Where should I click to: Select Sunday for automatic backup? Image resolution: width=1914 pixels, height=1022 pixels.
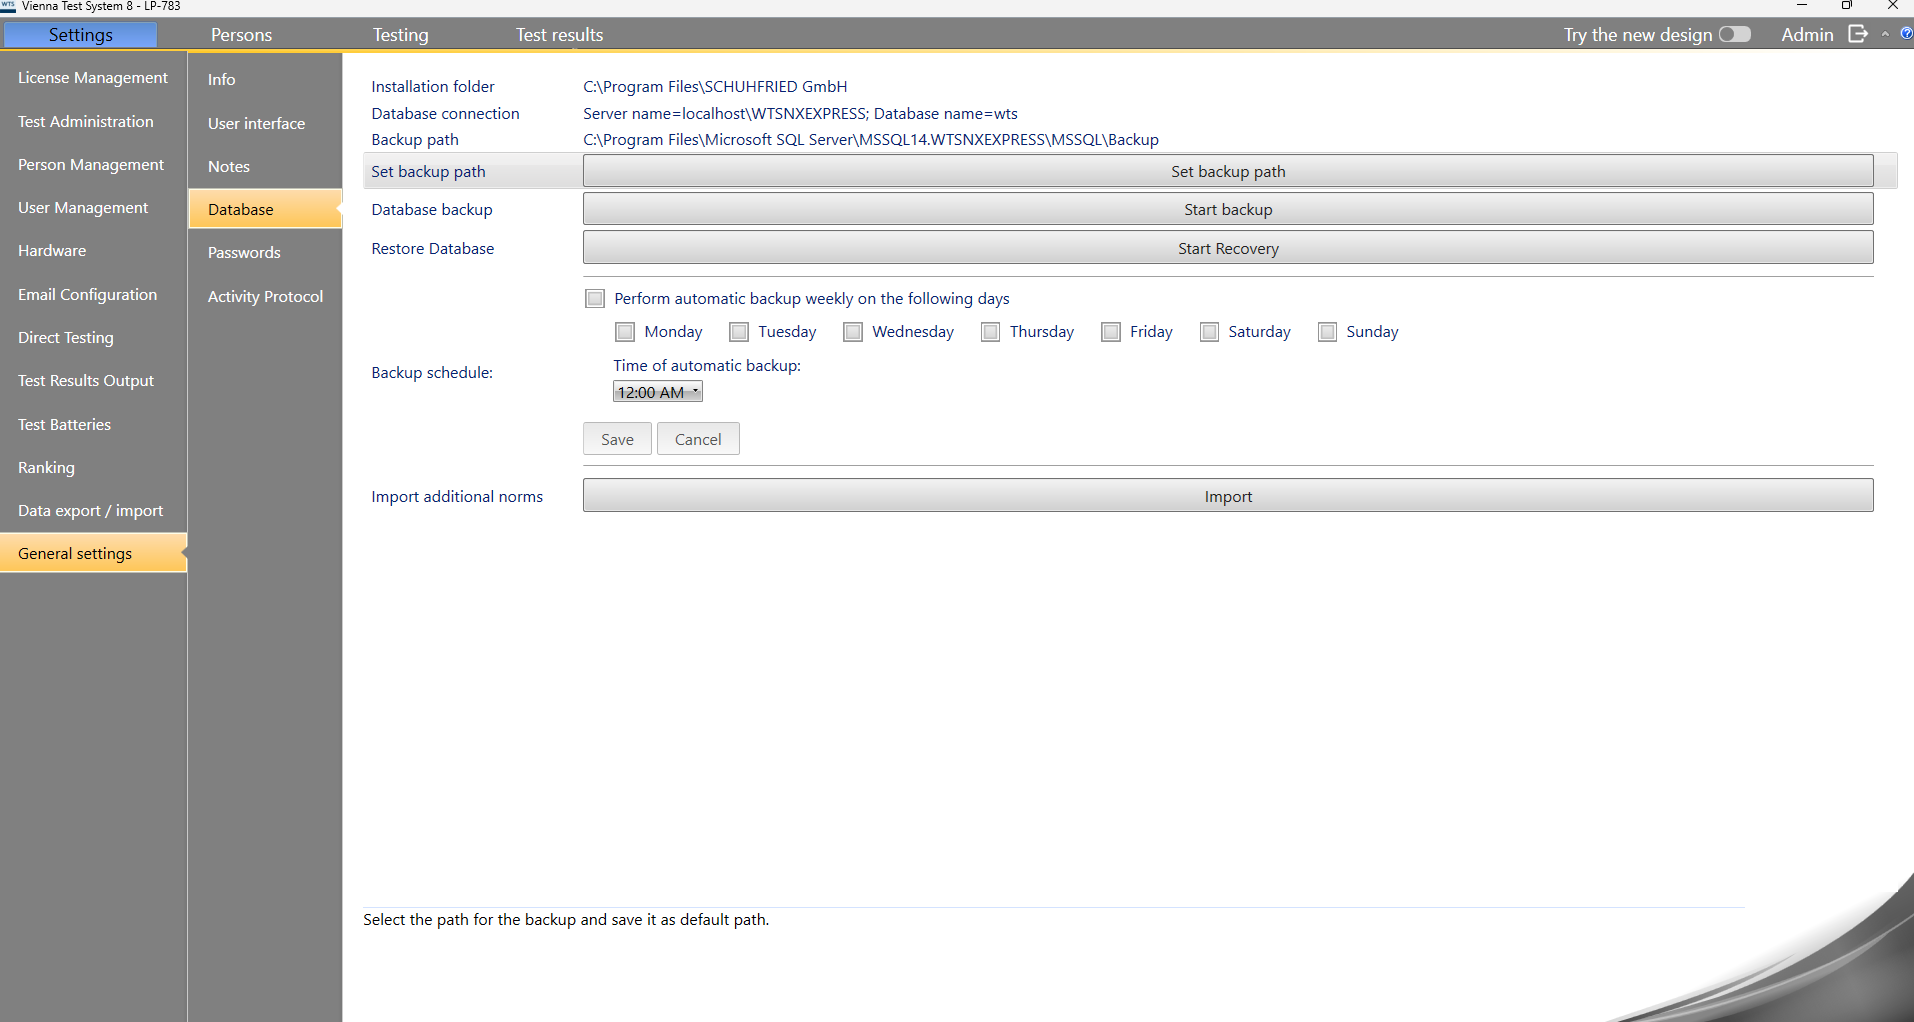pyautogui.click(x=1327, y=332)
